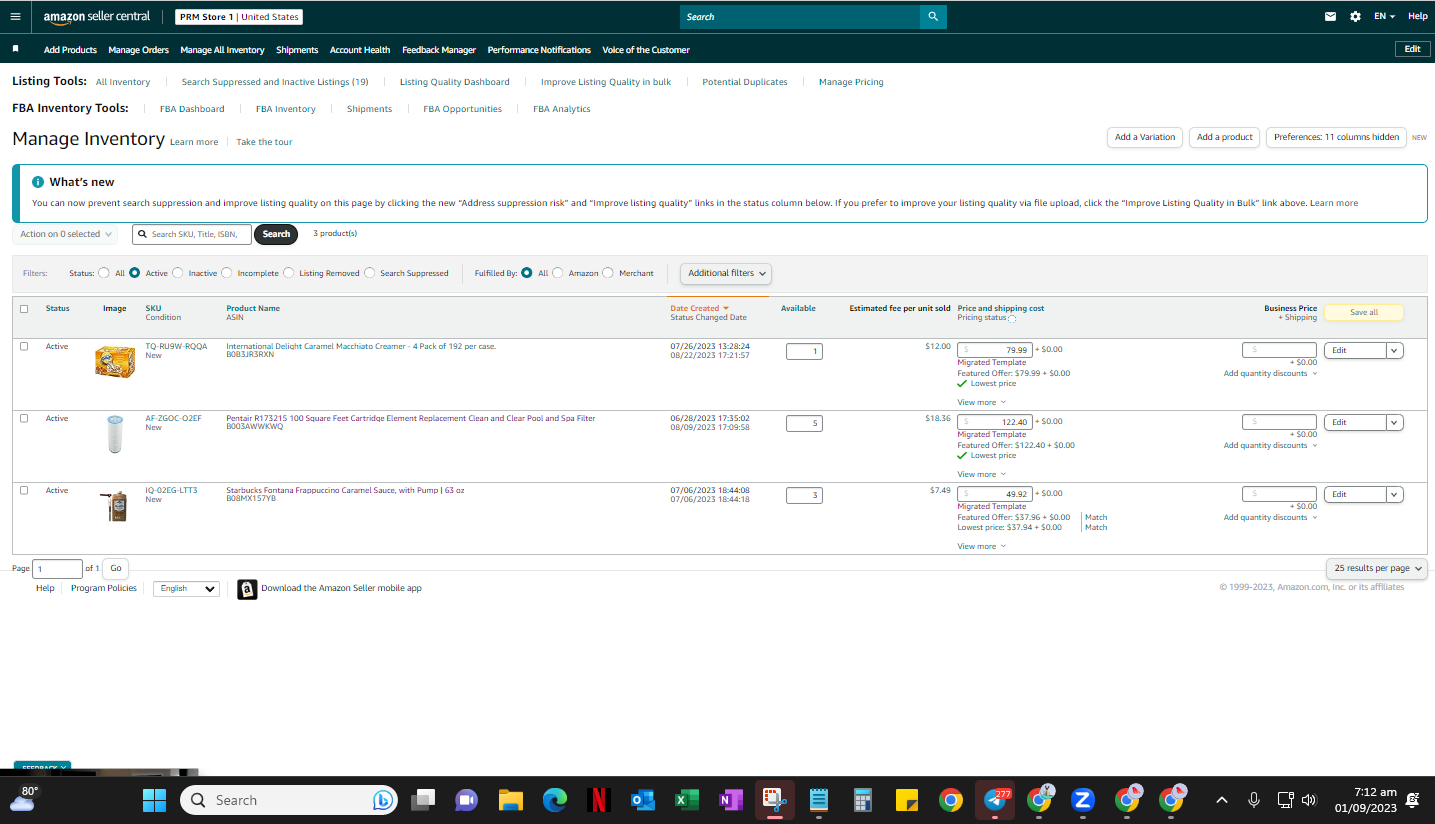Open the settings gear icon

1355,17
